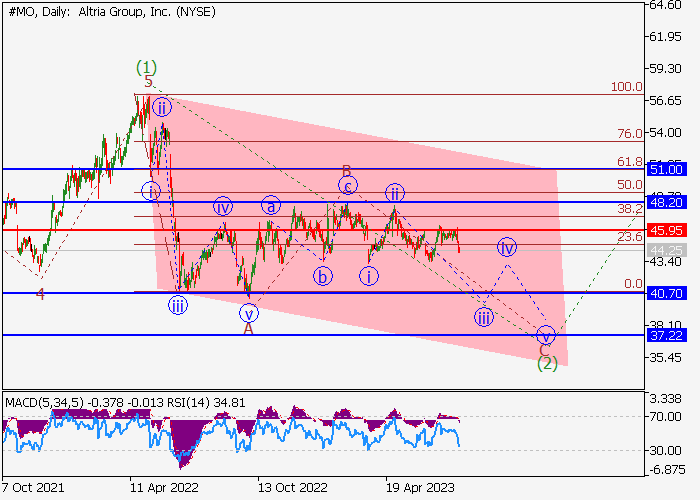
Task: Click the 43.40 price axis value
Action: pyautogui.click(x=665, y=262)
